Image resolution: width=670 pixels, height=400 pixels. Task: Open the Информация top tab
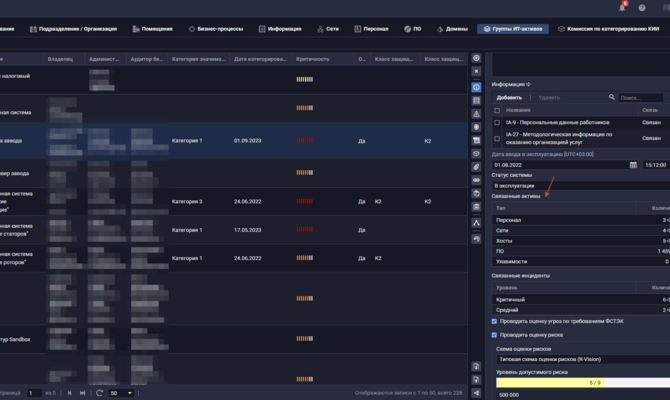[280, 29]
